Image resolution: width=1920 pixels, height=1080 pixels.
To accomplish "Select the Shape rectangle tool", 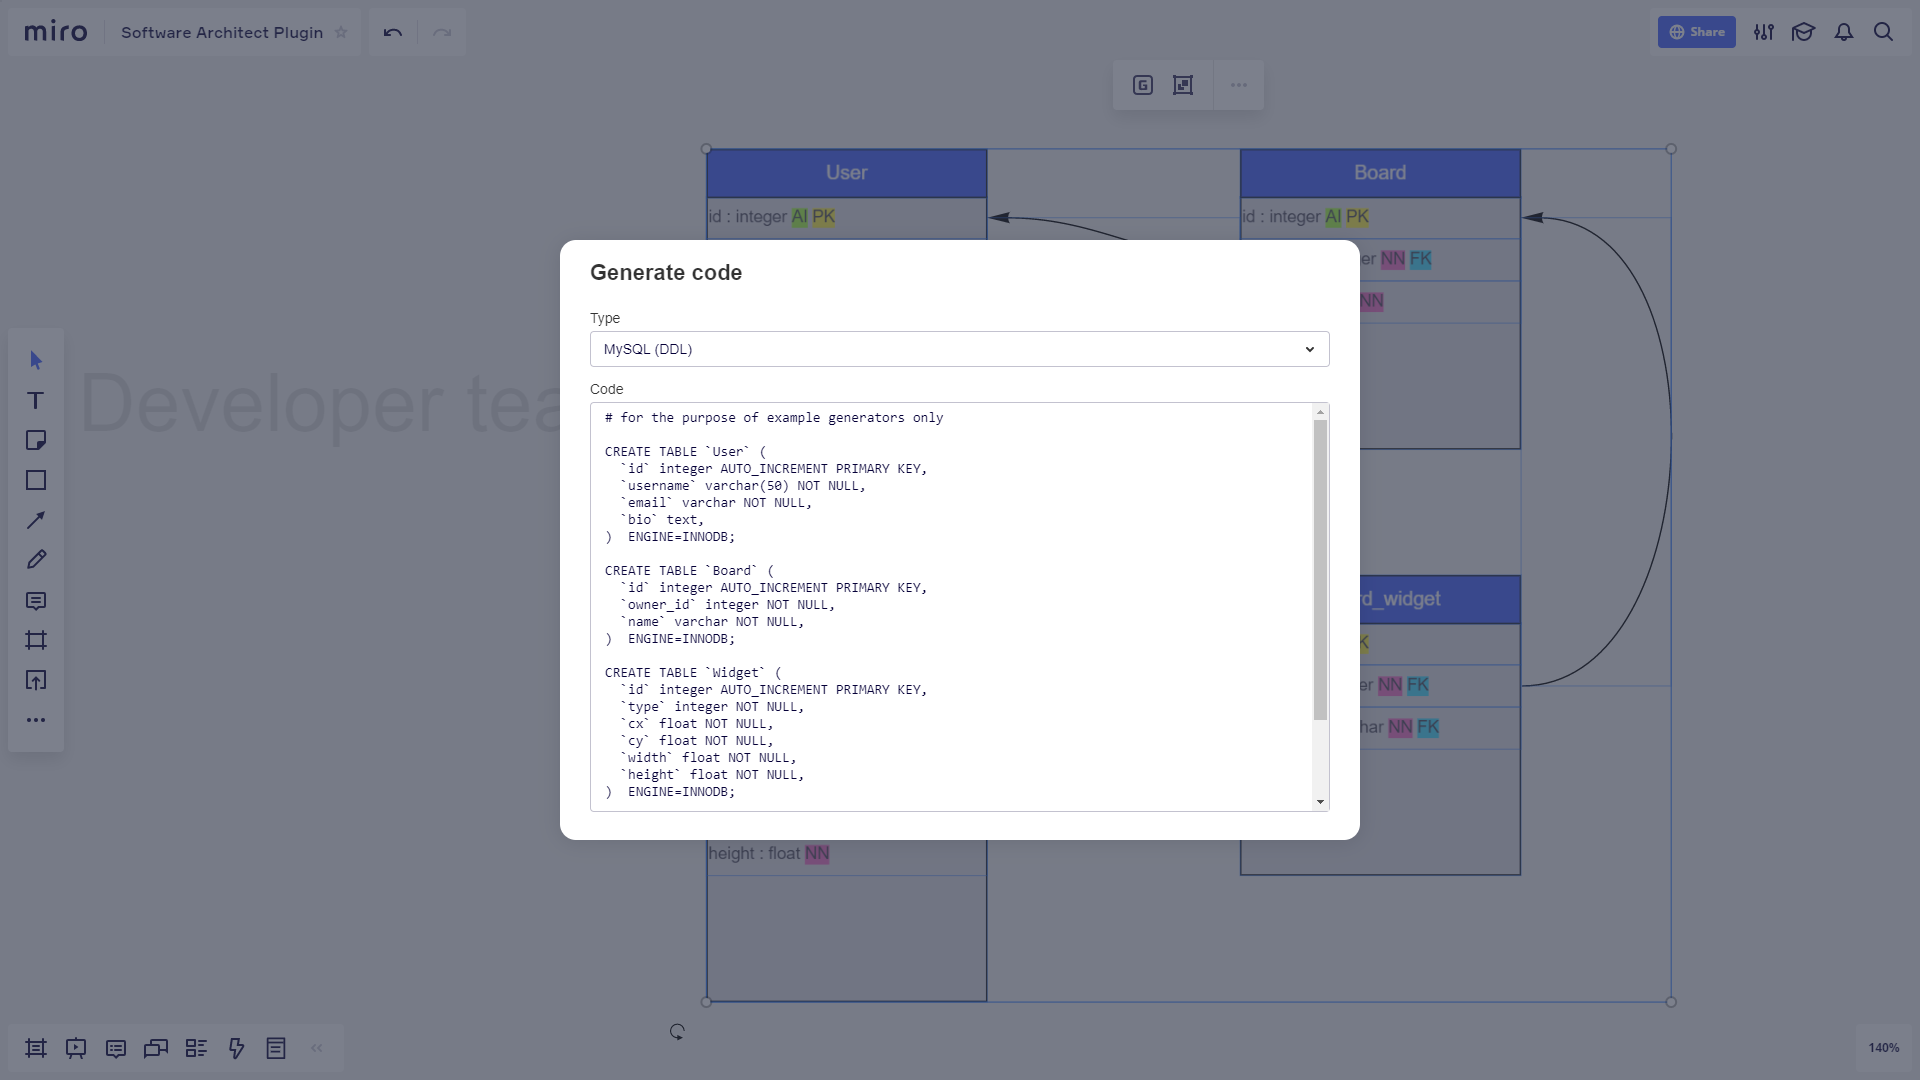I will point(36,481).
